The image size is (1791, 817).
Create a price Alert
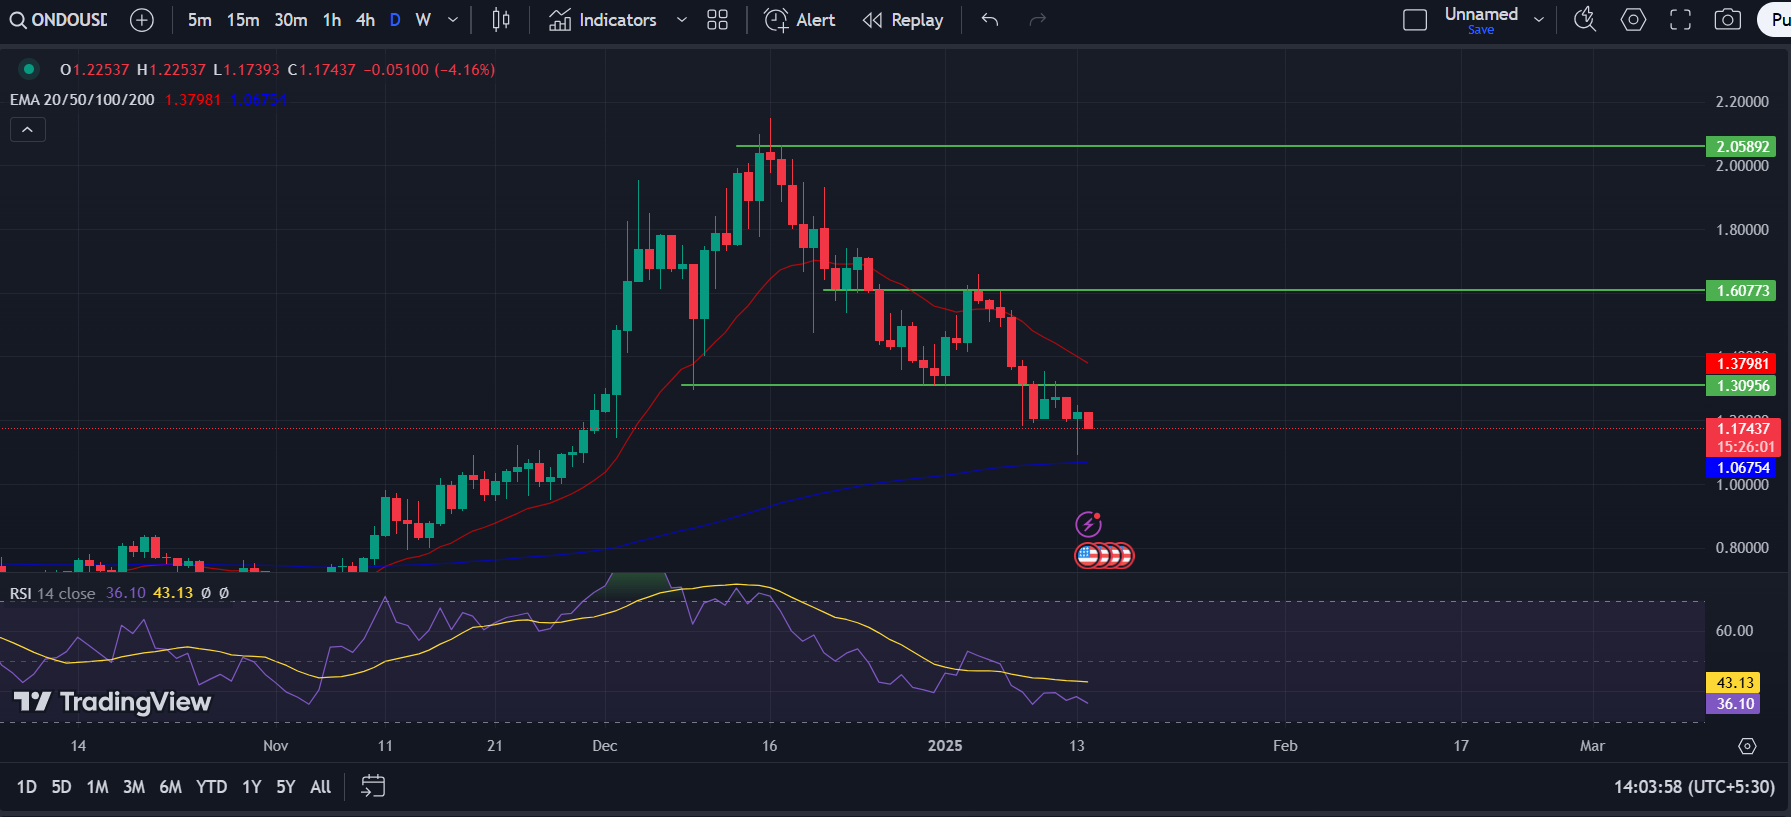[800, 20]
